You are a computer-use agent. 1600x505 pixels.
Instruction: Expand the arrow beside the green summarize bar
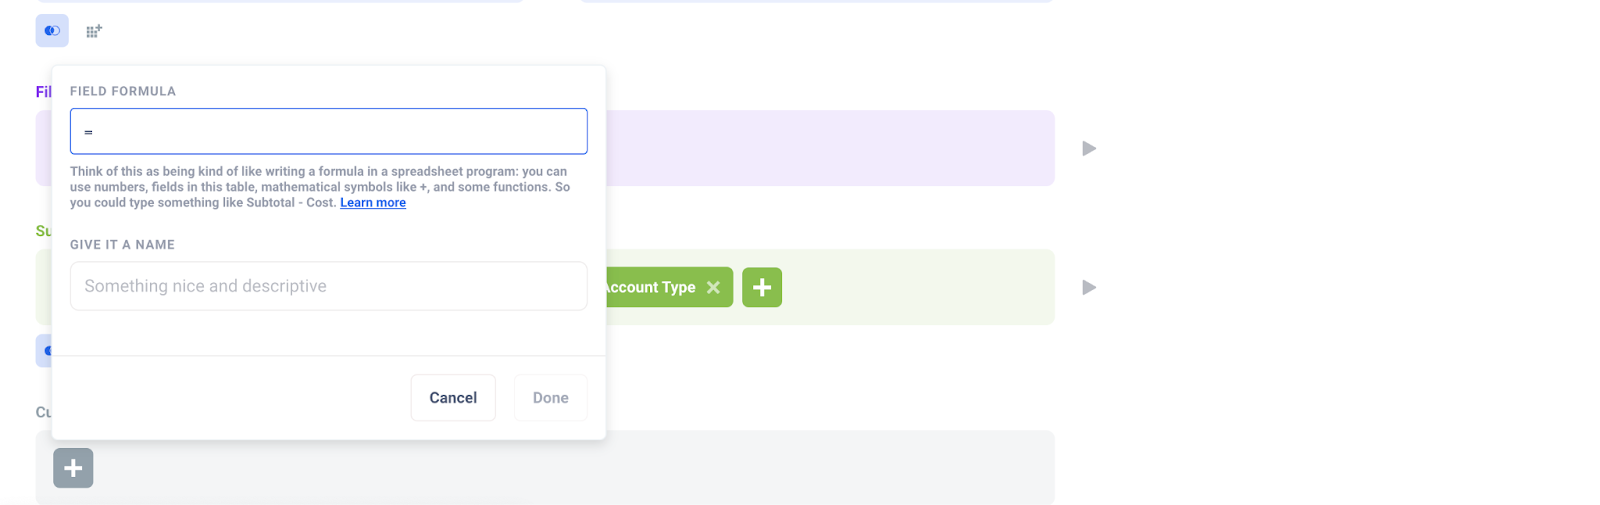click(1089, 287)
